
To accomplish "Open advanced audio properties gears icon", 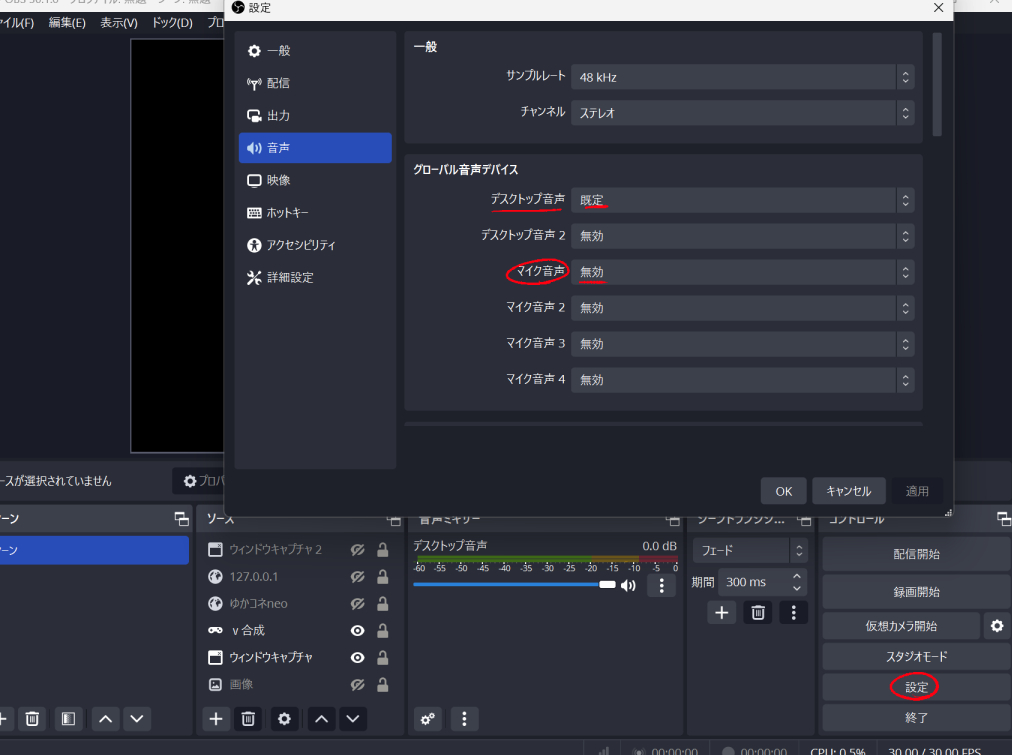I will pyautogui.click(x=427, y=719).
